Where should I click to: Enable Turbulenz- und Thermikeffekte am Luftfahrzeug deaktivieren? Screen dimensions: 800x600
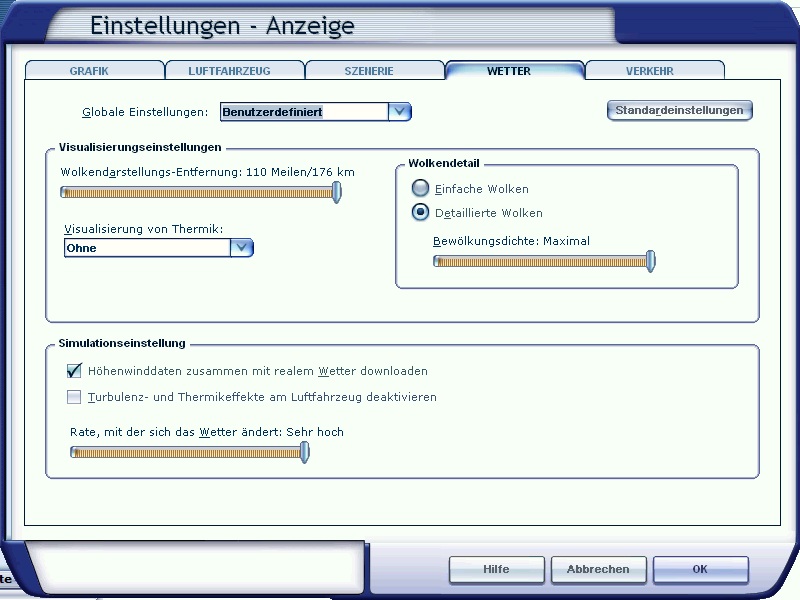pyautogui.click(x=73, y=396)
